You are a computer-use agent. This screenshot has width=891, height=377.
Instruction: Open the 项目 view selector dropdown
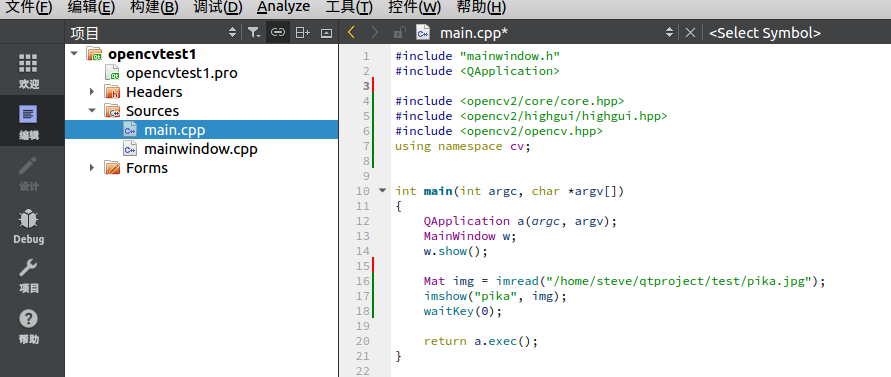(x=153, y=33)
